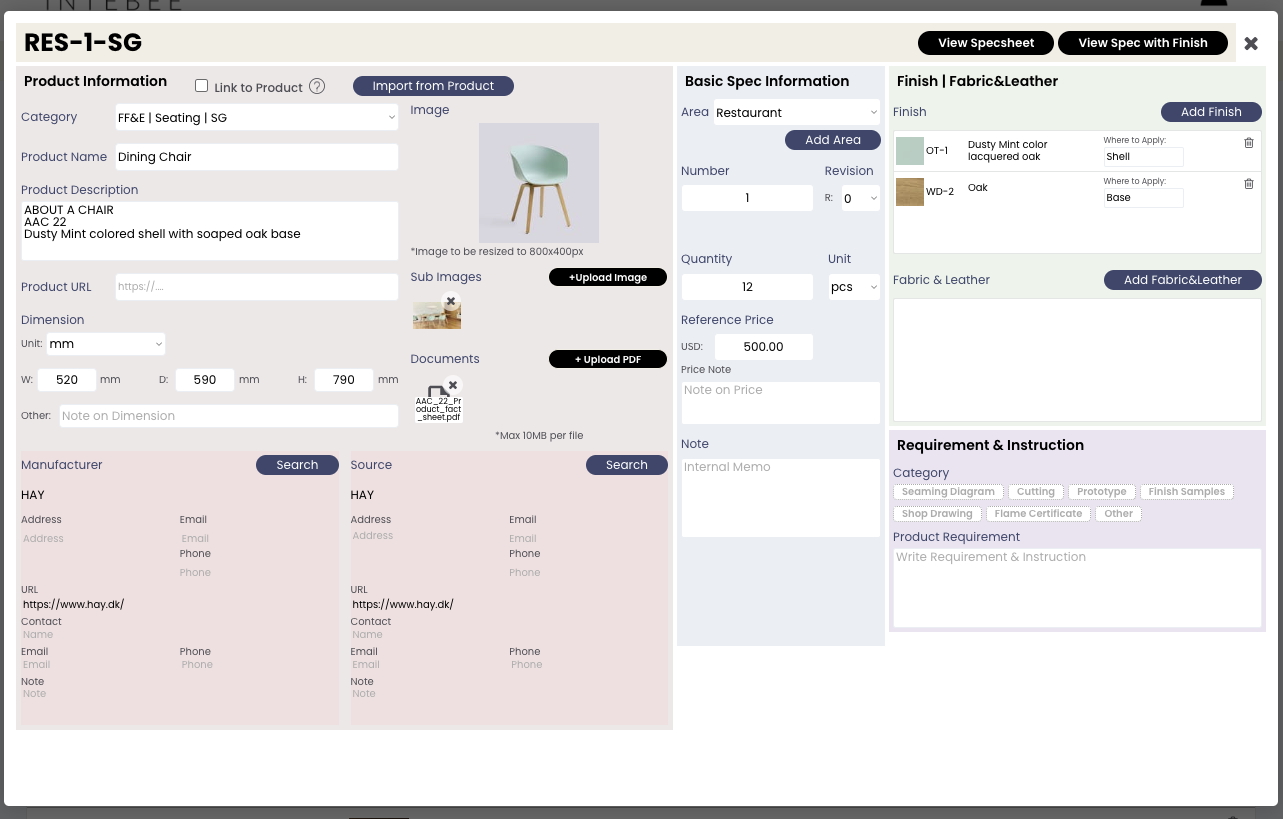Remove the sub image thumbnail
Viewport: 1283px width, 819px height.
click(x=451, y=300)
